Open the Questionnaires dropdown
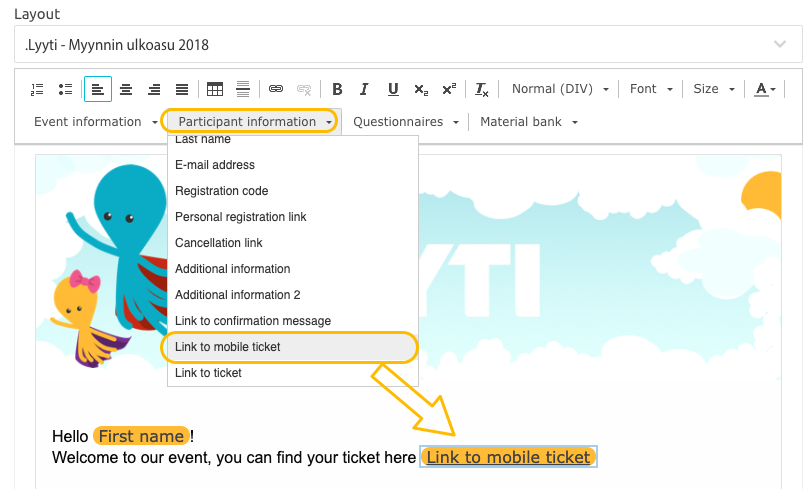This screenshot has height=489, width=809. (x=406, y=122)
